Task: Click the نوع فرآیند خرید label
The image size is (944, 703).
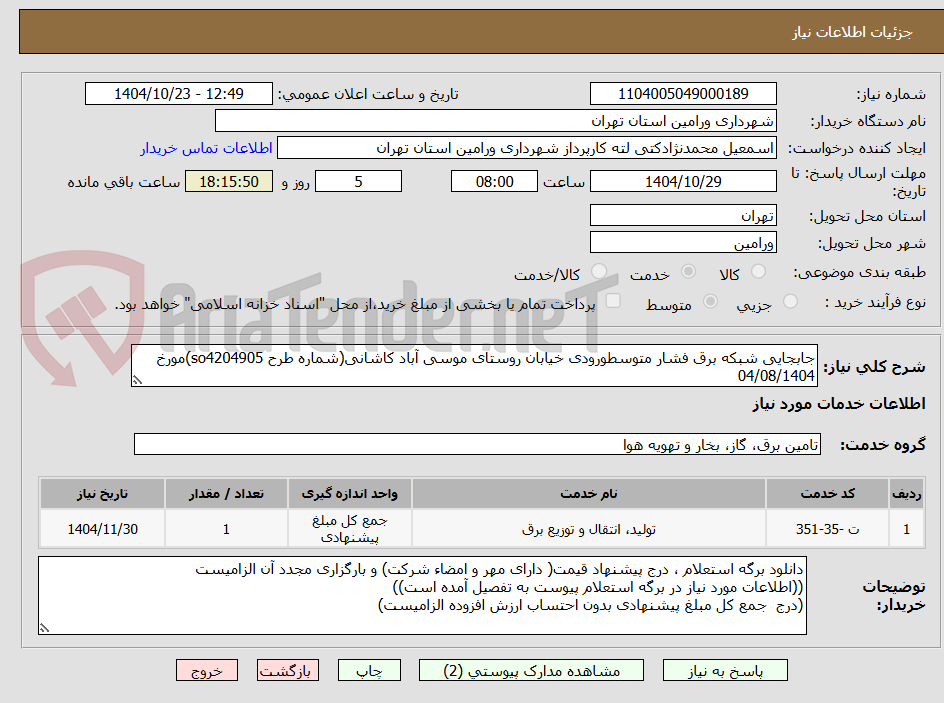Action: click(x=875, y=302)
